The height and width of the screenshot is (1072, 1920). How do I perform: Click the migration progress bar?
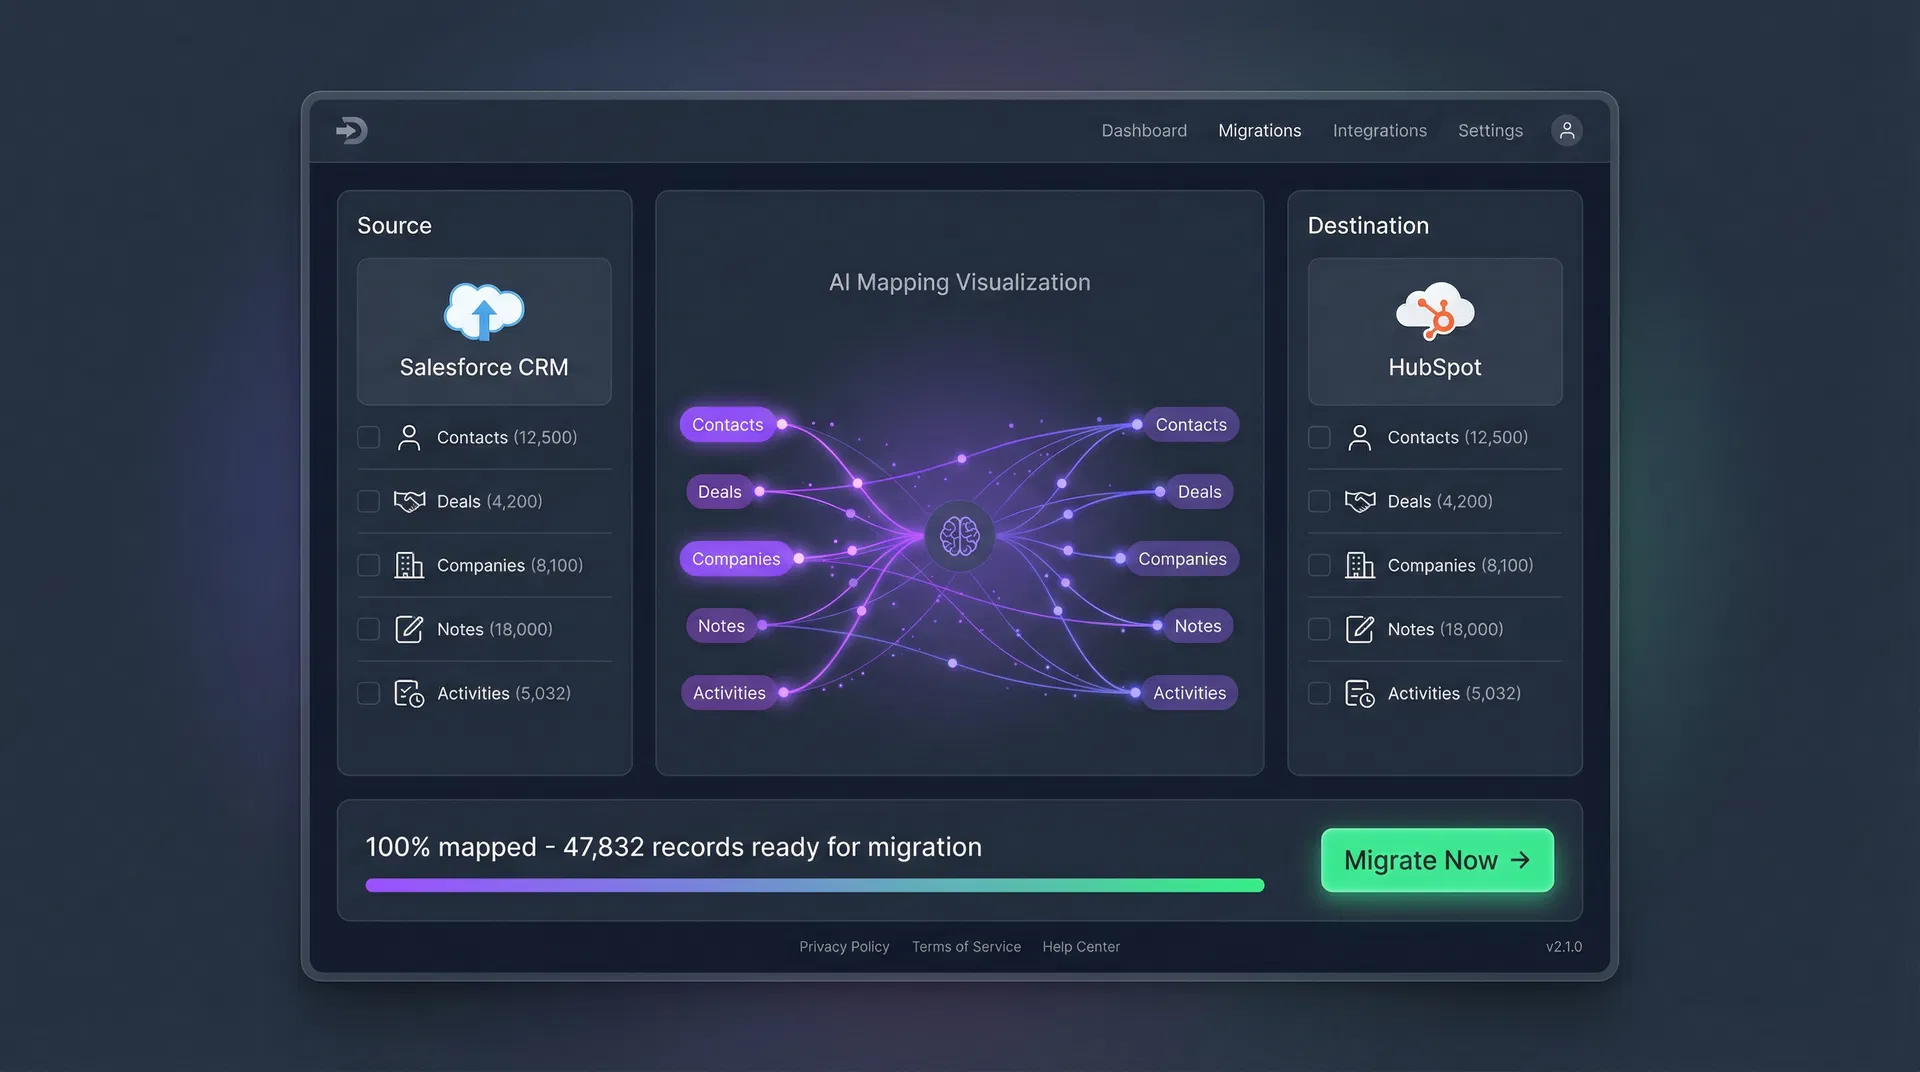815,884
